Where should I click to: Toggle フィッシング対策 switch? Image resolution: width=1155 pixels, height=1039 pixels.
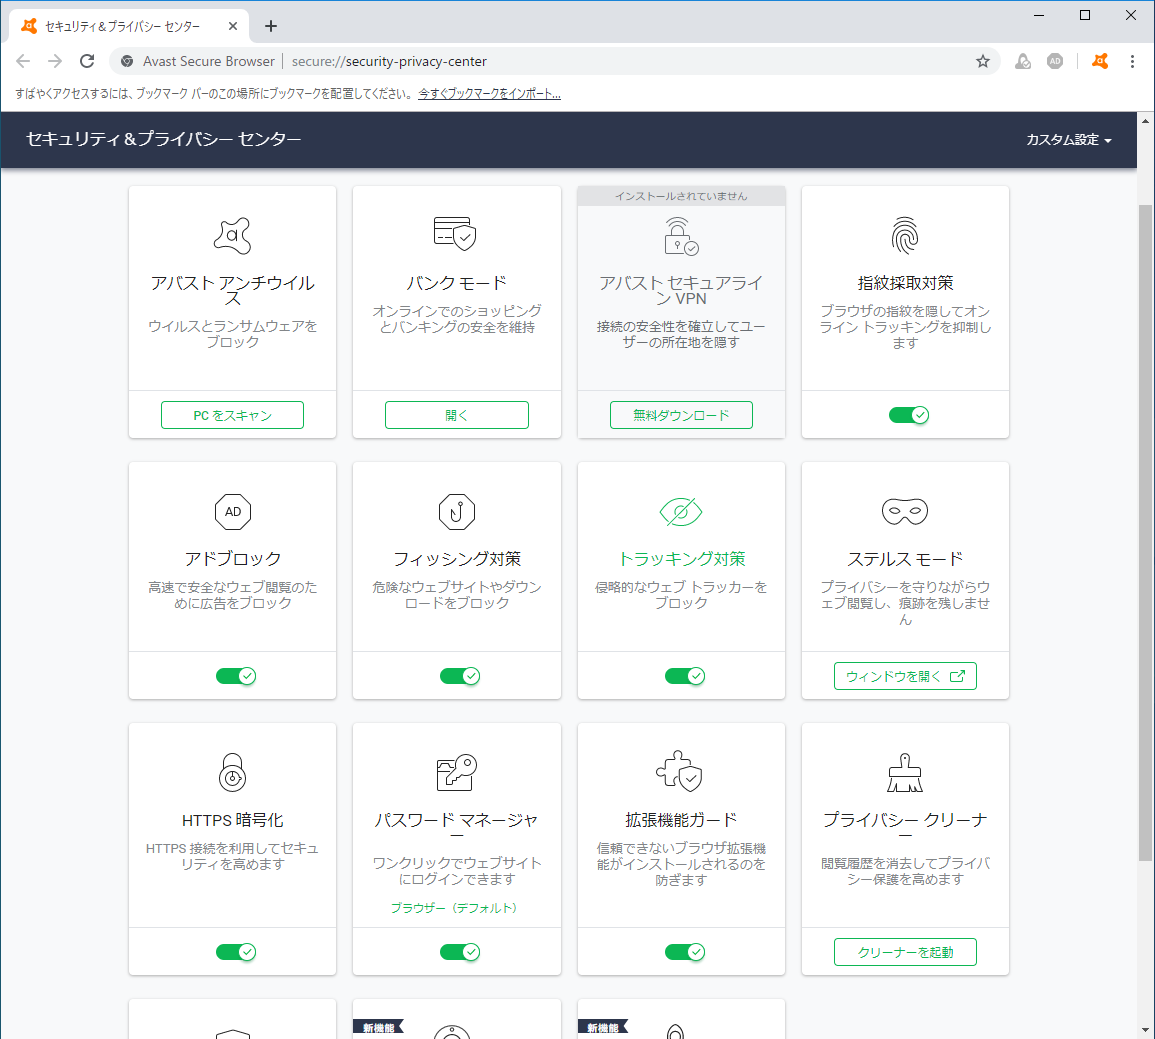coord(460,676)
